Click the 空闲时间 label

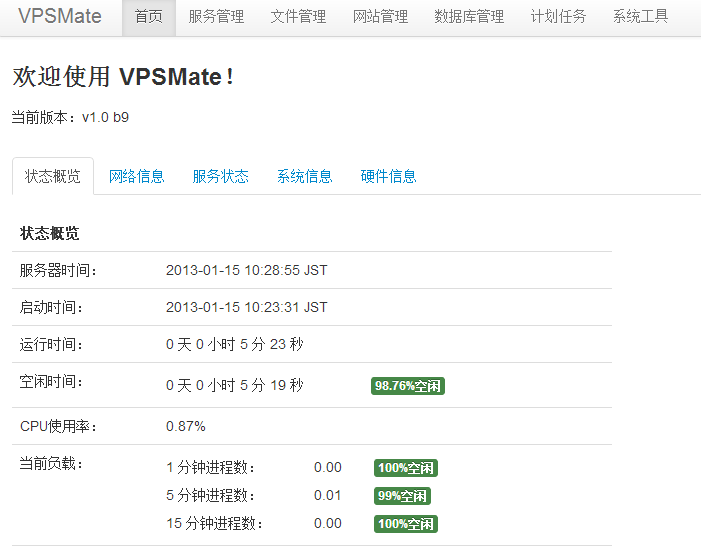(x=51, y=381)
